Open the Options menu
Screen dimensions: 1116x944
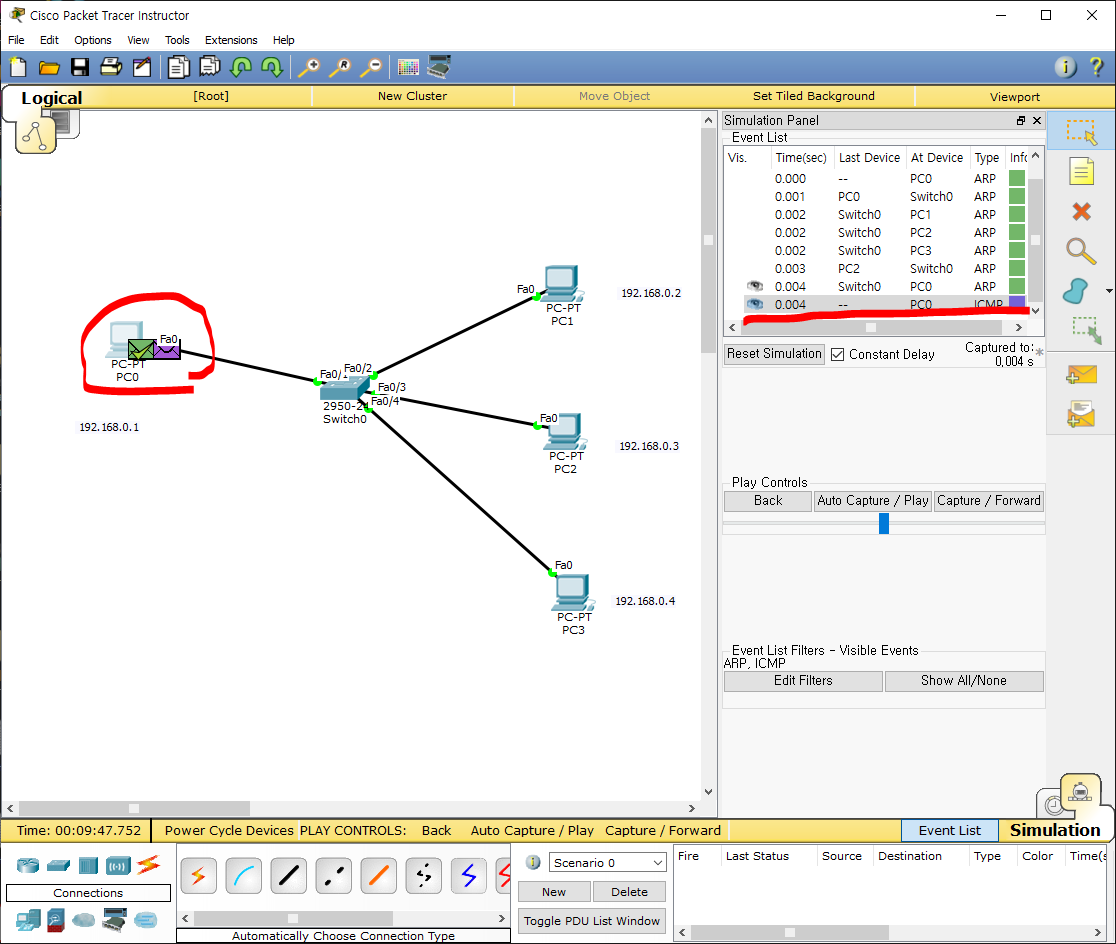pyautogui.click(x=93, y=40)
